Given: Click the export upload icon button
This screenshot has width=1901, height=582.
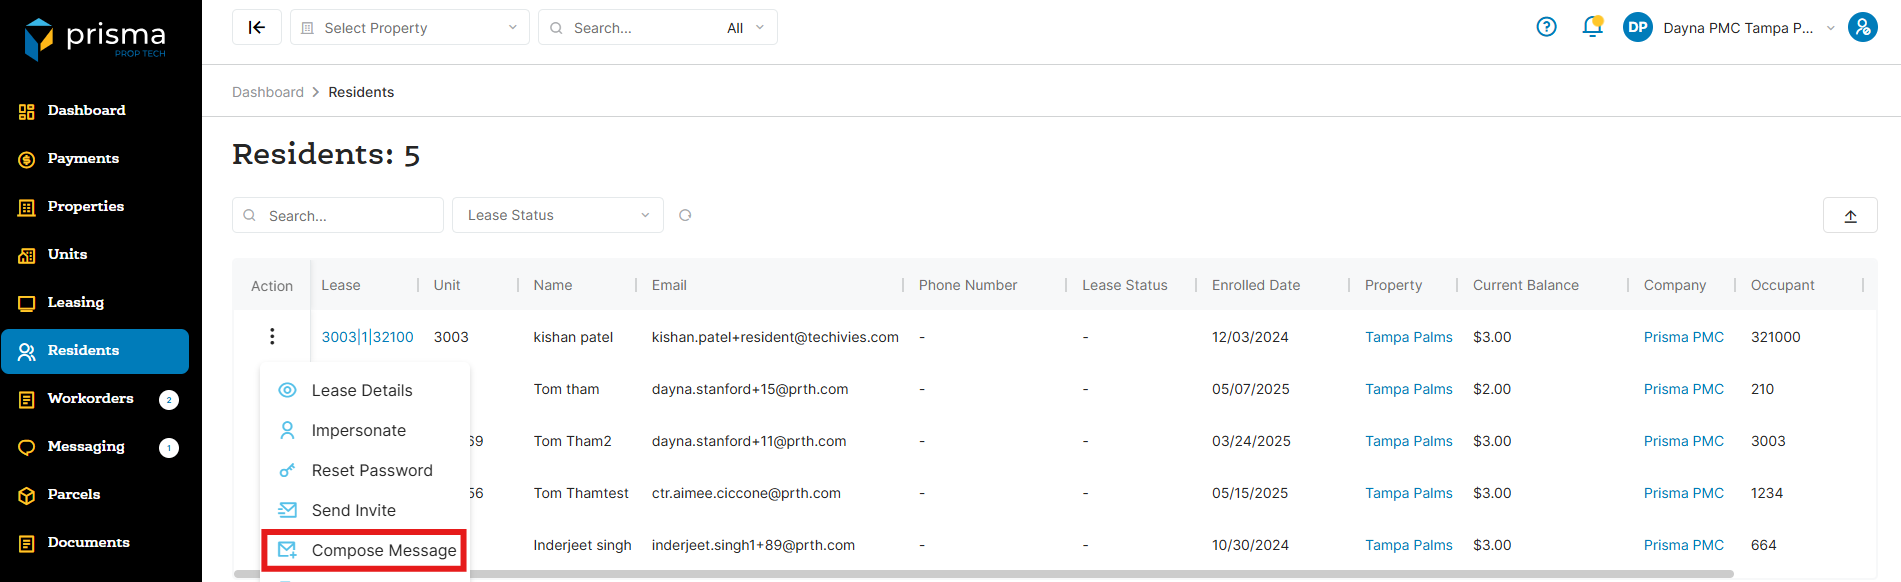Looking at the screenshot, I should 1850,216.
